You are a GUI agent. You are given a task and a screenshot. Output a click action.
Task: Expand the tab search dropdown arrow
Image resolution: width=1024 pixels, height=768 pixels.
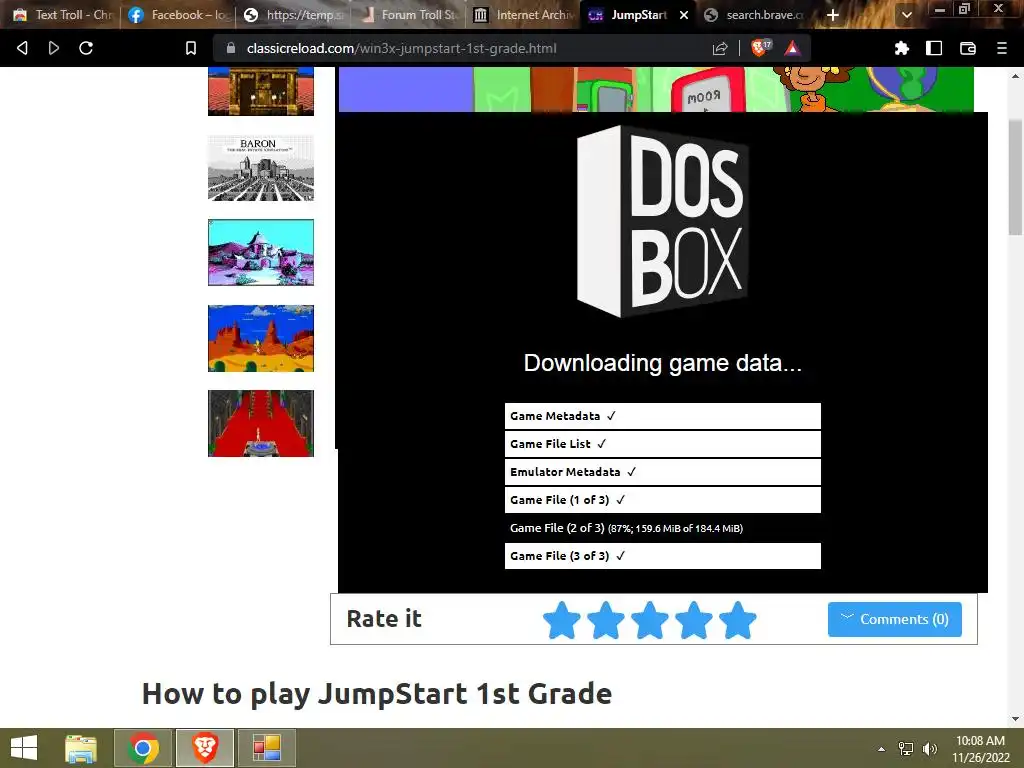coord(906,15)
